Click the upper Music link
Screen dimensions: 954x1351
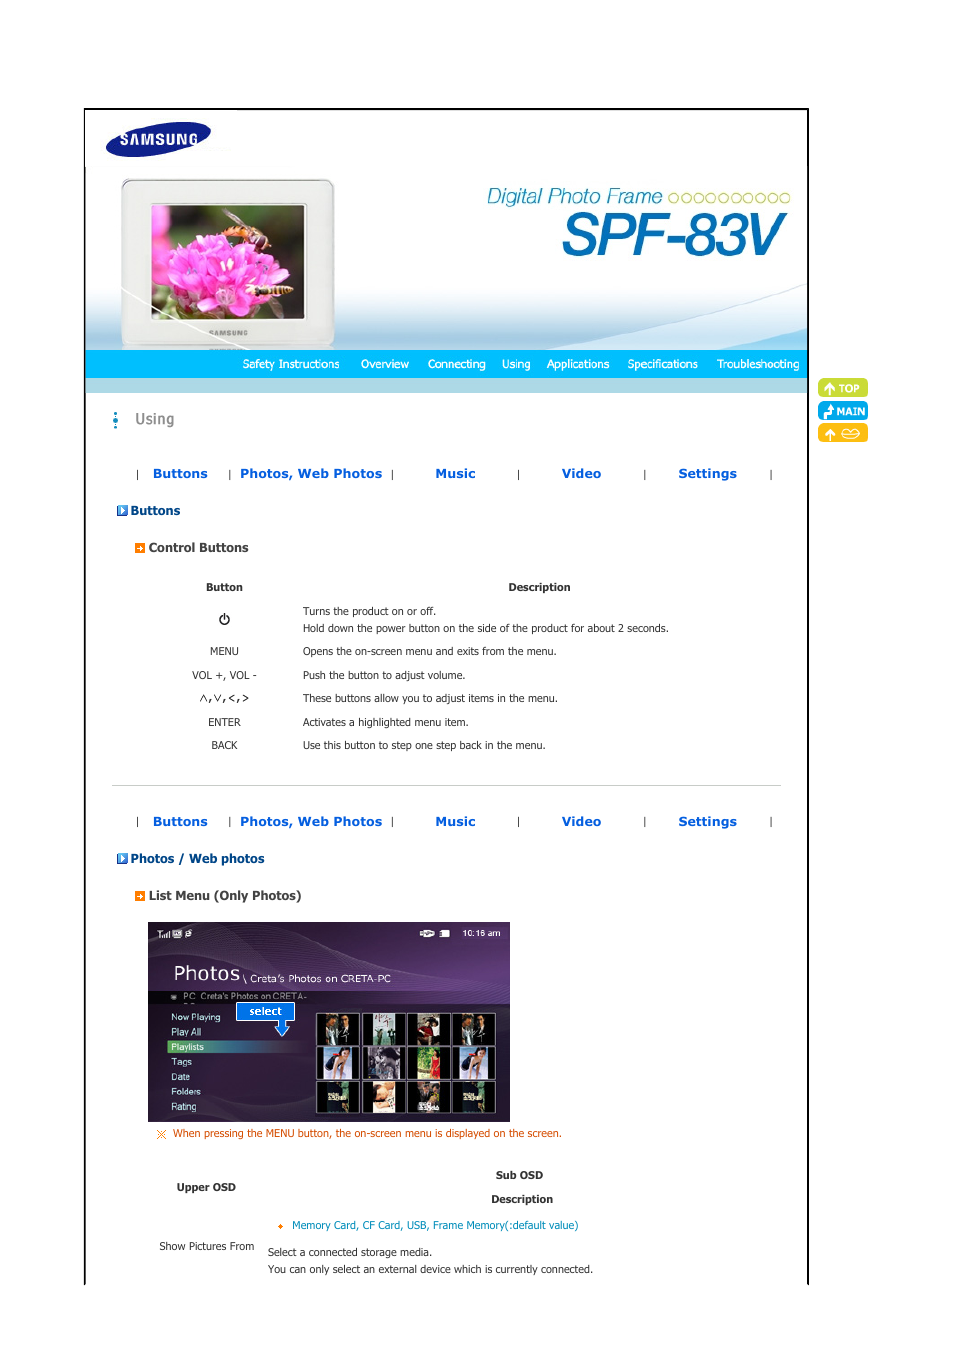click(455, 474)
